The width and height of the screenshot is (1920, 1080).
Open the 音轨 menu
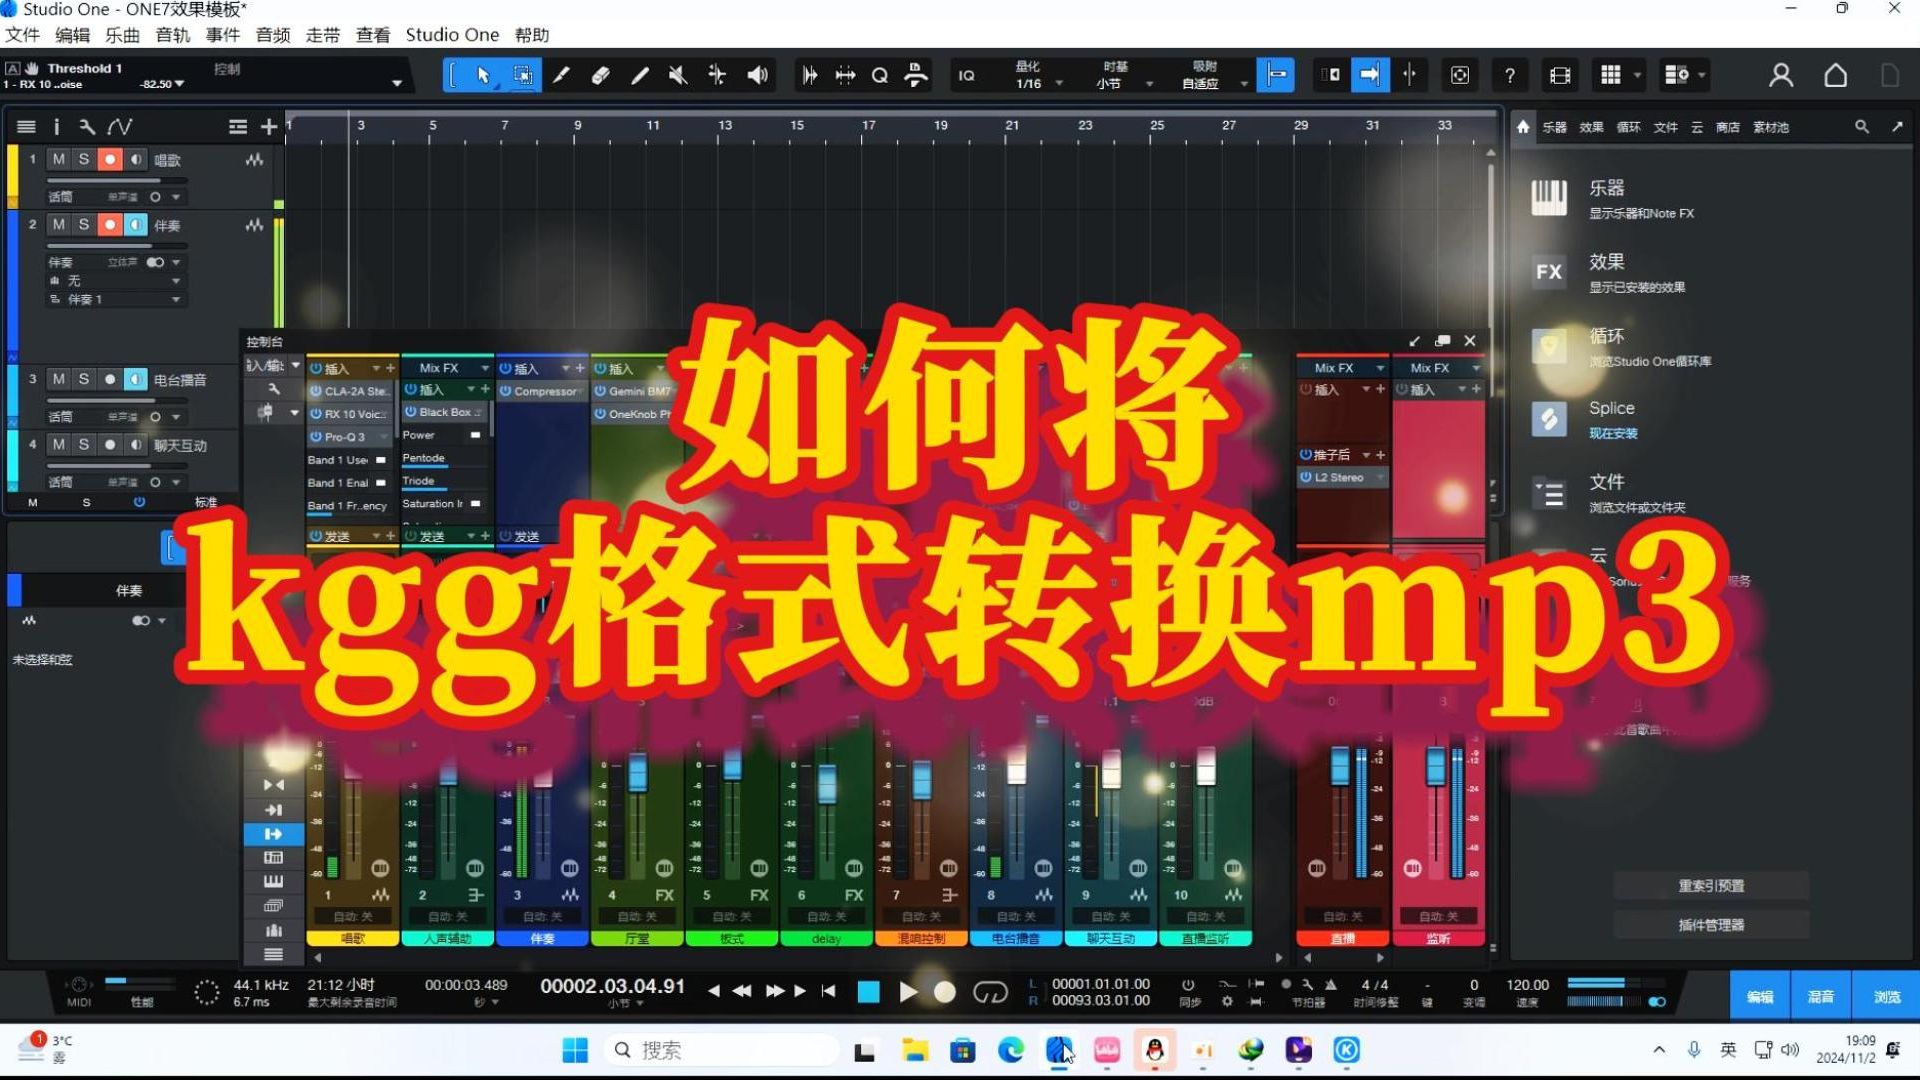tap(172, 35)
